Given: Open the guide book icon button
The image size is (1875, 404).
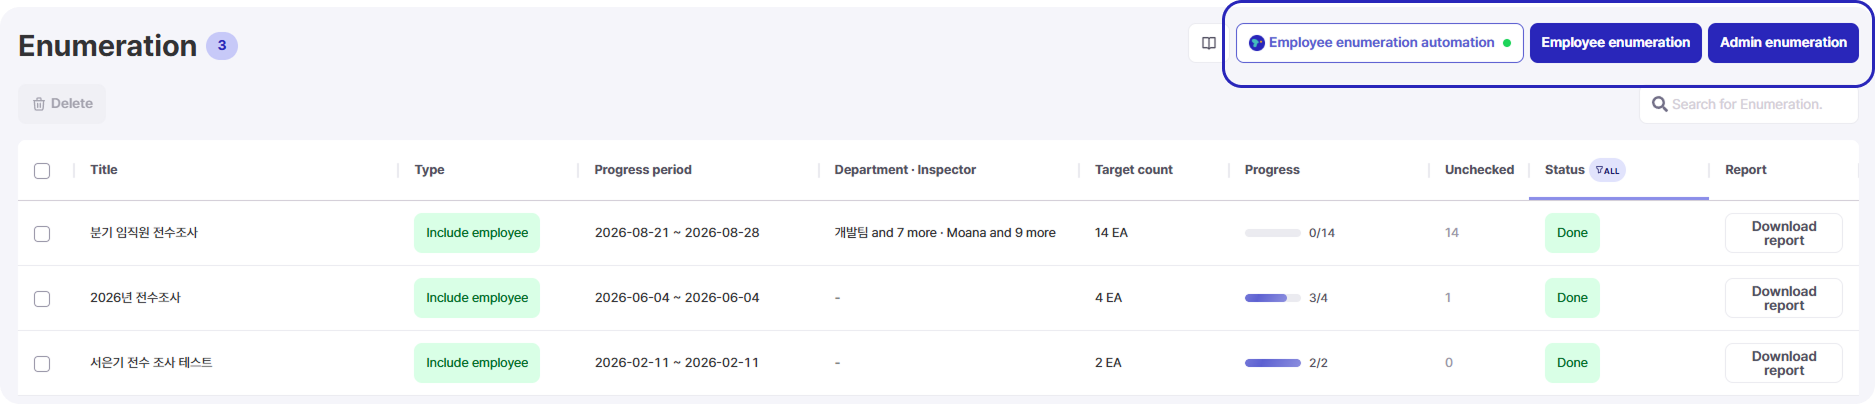Looking at the screenshot, I should click(1208, 43).
